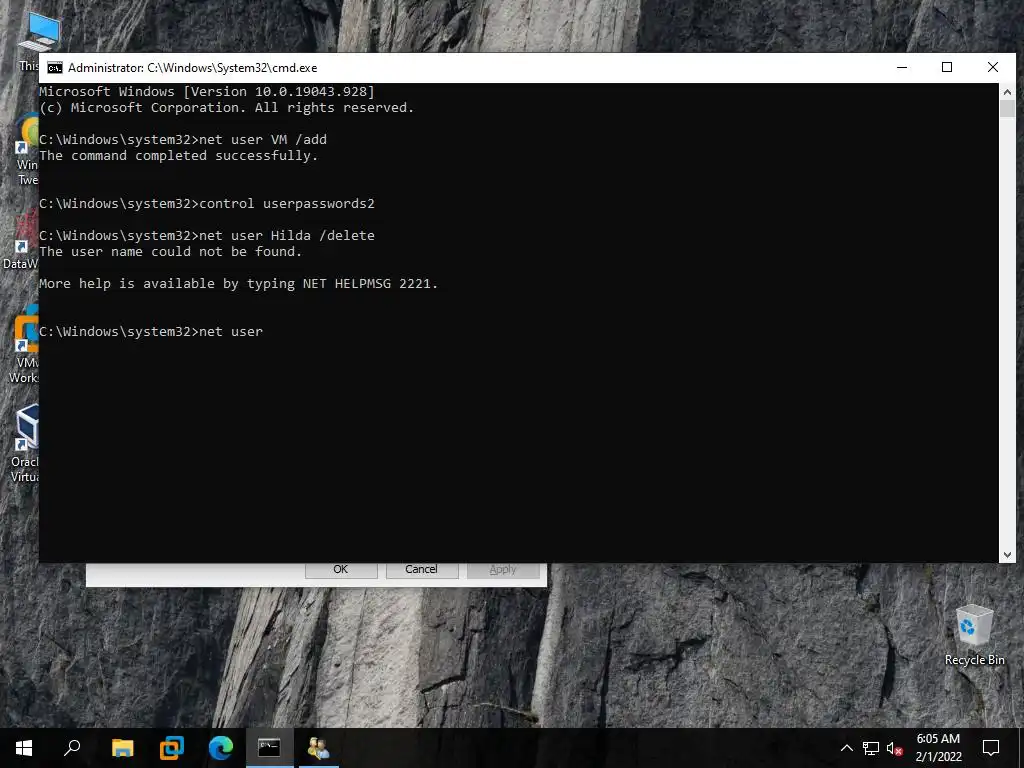Click 'The user name could not be found.'
The image size is (1024, 768).
[x=170, y=252]
